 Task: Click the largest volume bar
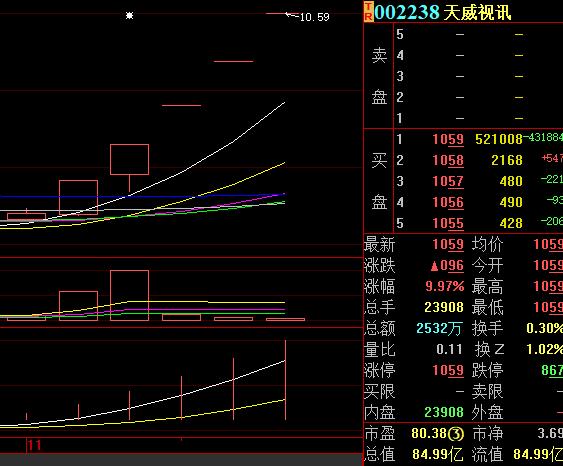130,295
